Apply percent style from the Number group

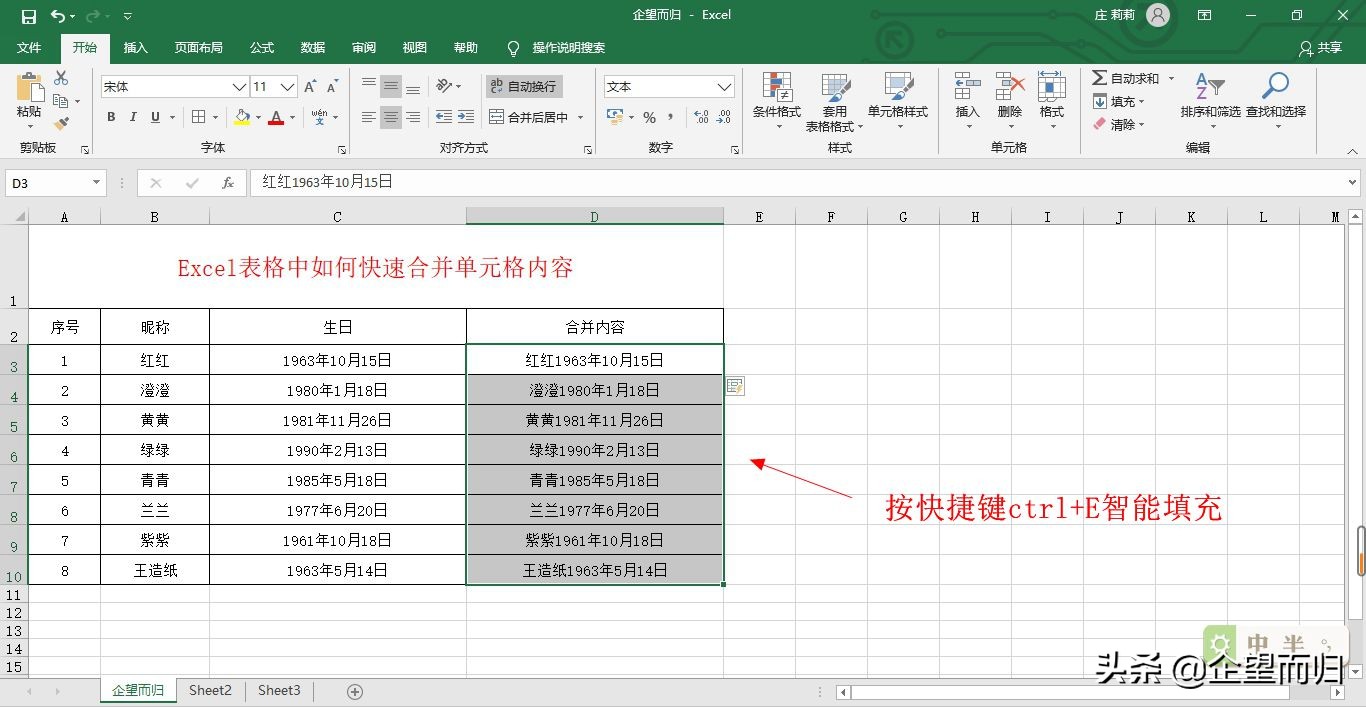(x=649, y=117)
